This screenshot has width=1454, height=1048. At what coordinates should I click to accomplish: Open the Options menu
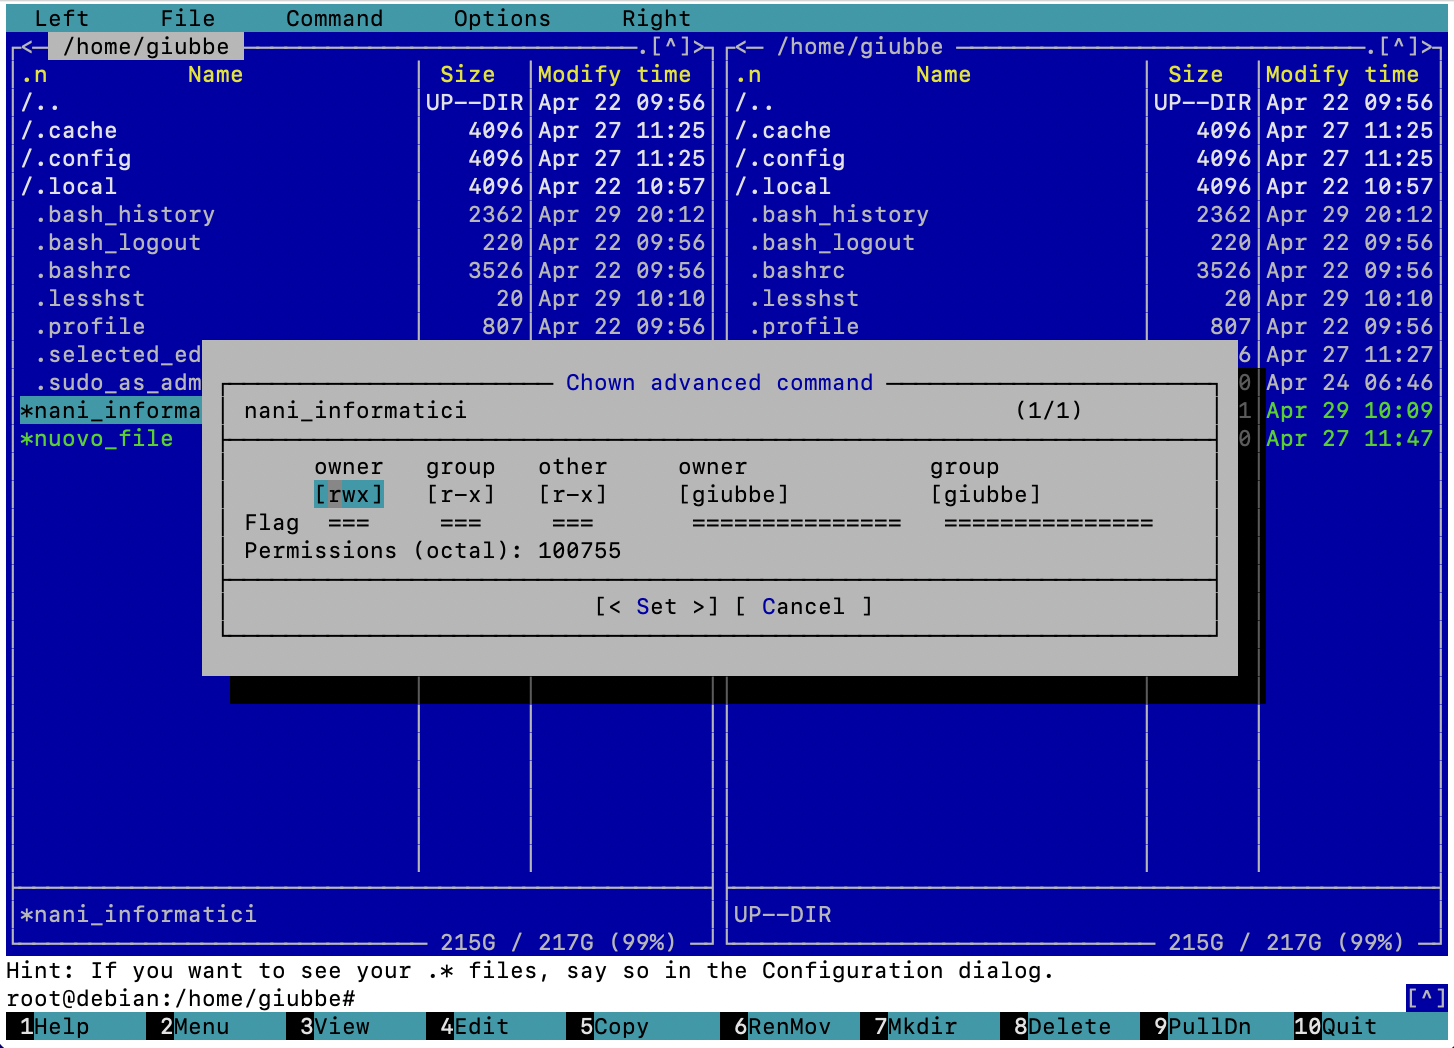(502, 18)
